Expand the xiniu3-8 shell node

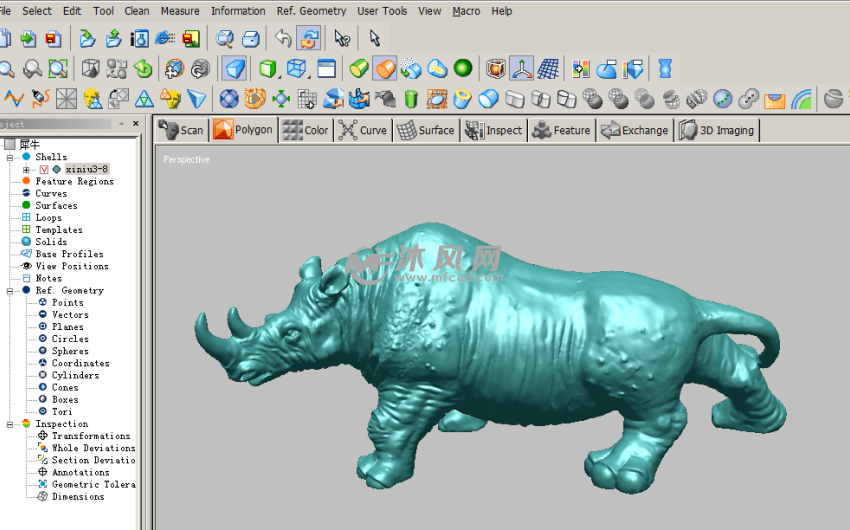pos(27,170)
